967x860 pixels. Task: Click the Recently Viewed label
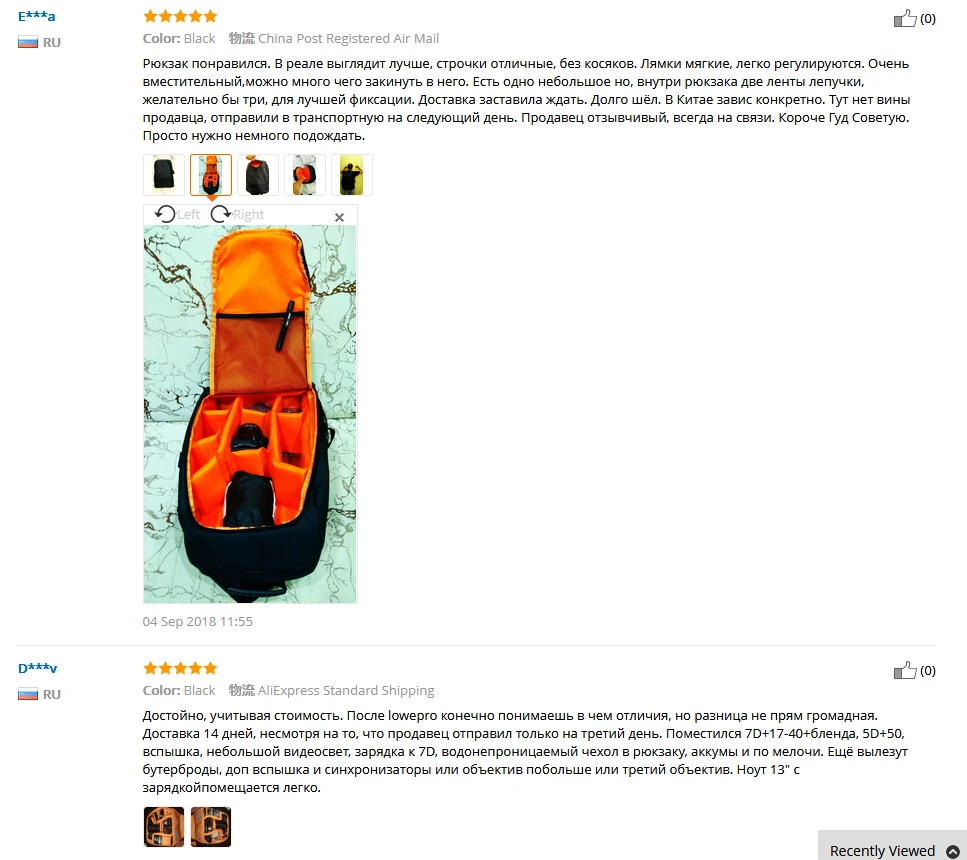883,851
